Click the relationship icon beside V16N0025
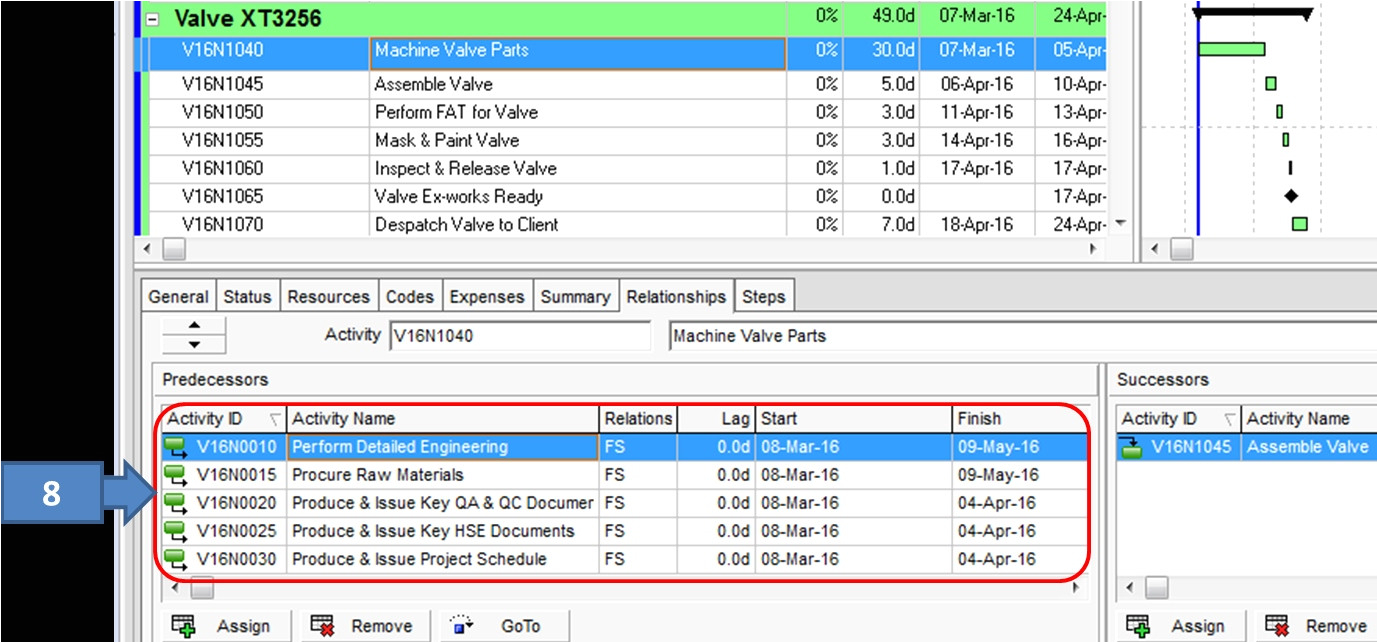This screenshot has width=1378, height=643. pyautogui.click(x=176, y=531)
